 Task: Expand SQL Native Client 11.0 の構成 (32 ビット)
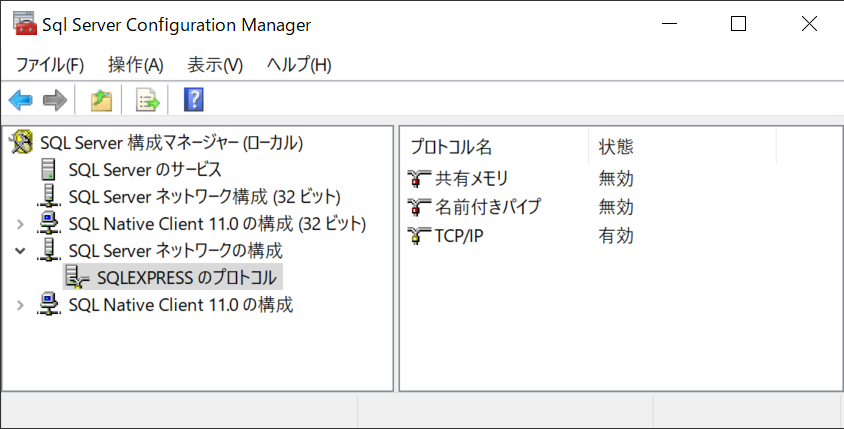(x=21, y=224)
